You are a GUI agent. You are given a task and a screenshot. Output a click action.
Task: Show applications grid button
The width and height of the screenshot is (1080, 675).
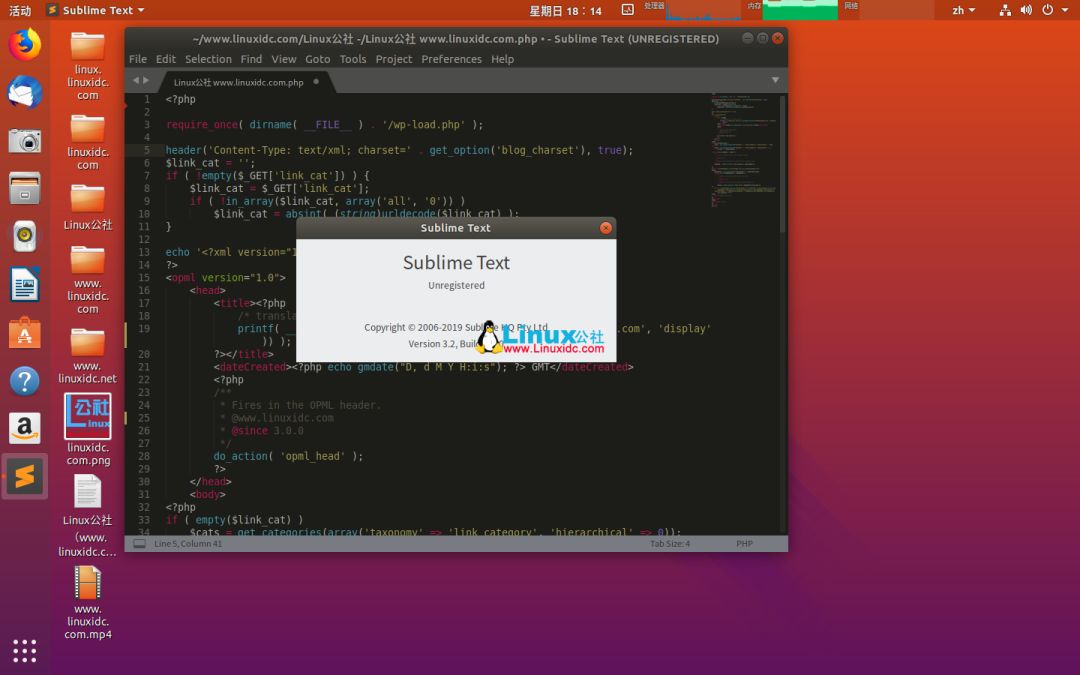tap(25, 650)
